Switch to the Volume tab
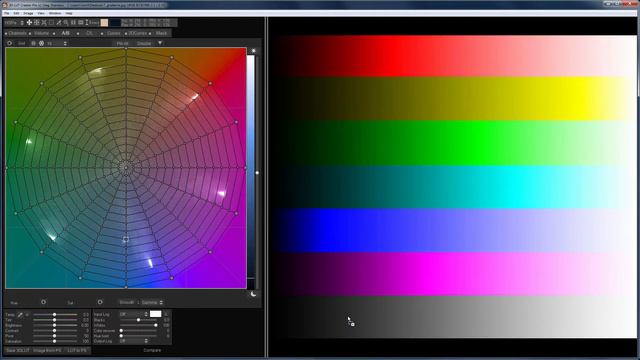 (x=41, y=33)
